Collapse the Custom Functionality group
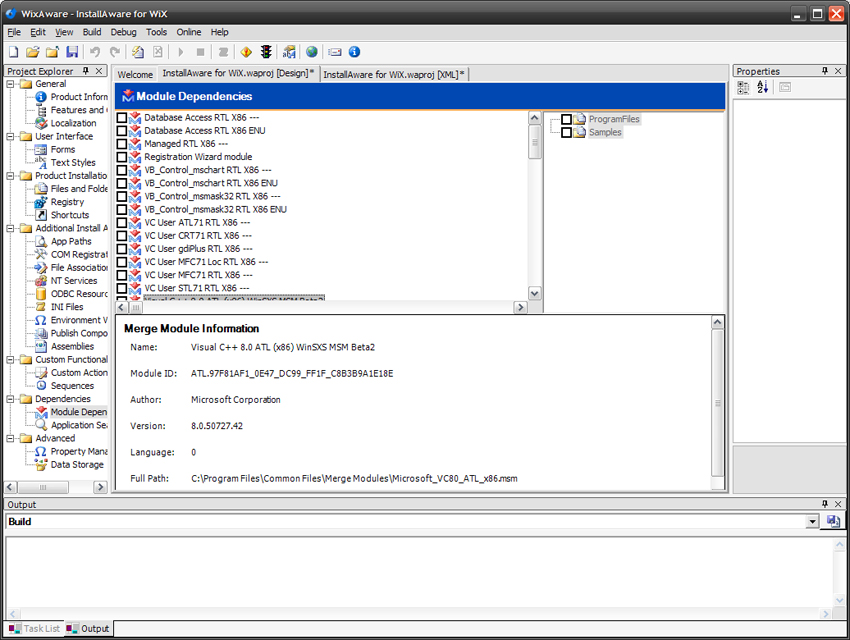 (x=10, y=359)
